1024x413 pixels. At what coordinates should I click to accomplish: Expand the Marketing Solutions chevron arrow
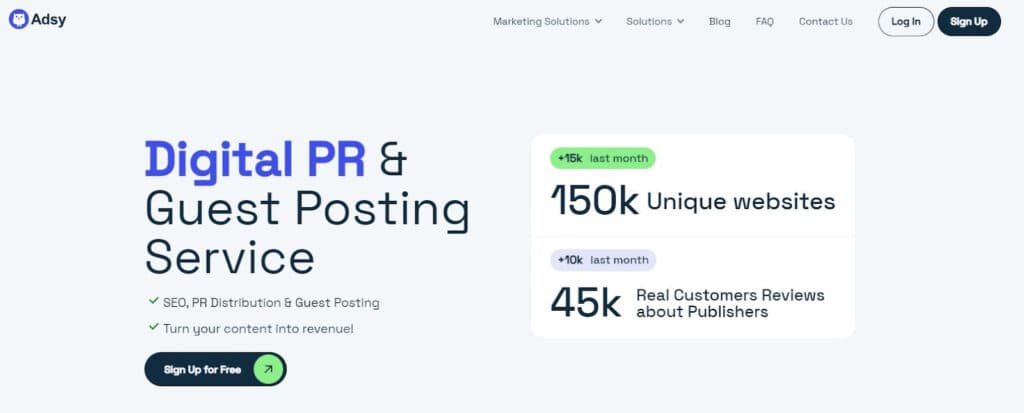point(598,21)
